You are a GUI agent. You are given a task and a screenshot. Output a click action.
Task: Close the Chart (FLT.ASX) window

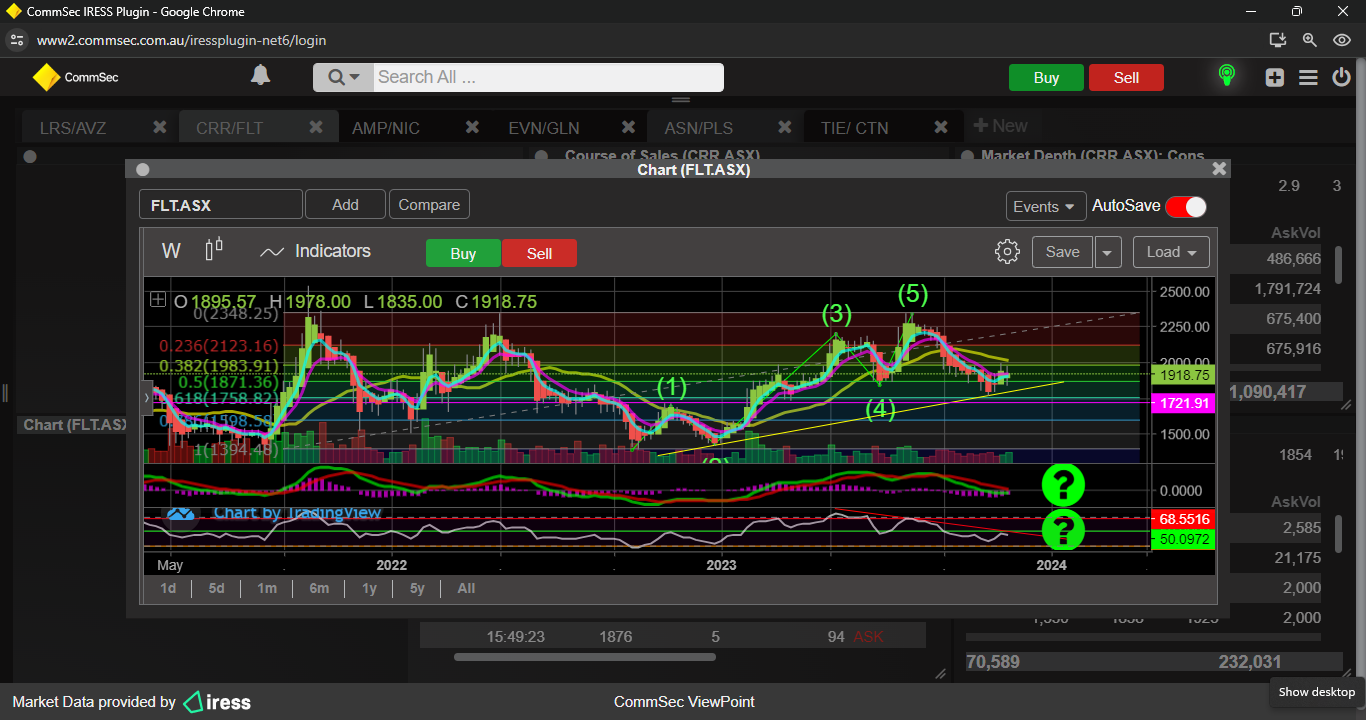(x=1219, y=169)
